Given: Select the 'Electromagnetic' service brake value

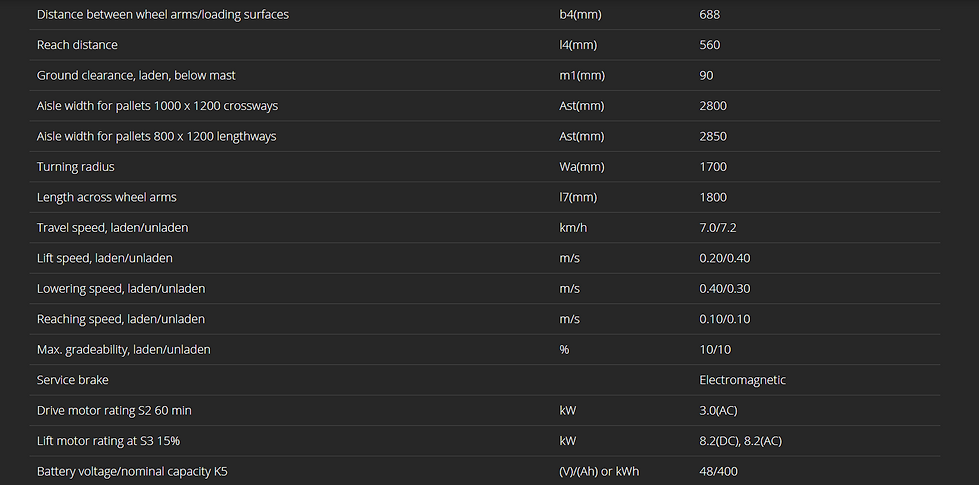Looking at the screenshot, I should click(x=742, y=380).
